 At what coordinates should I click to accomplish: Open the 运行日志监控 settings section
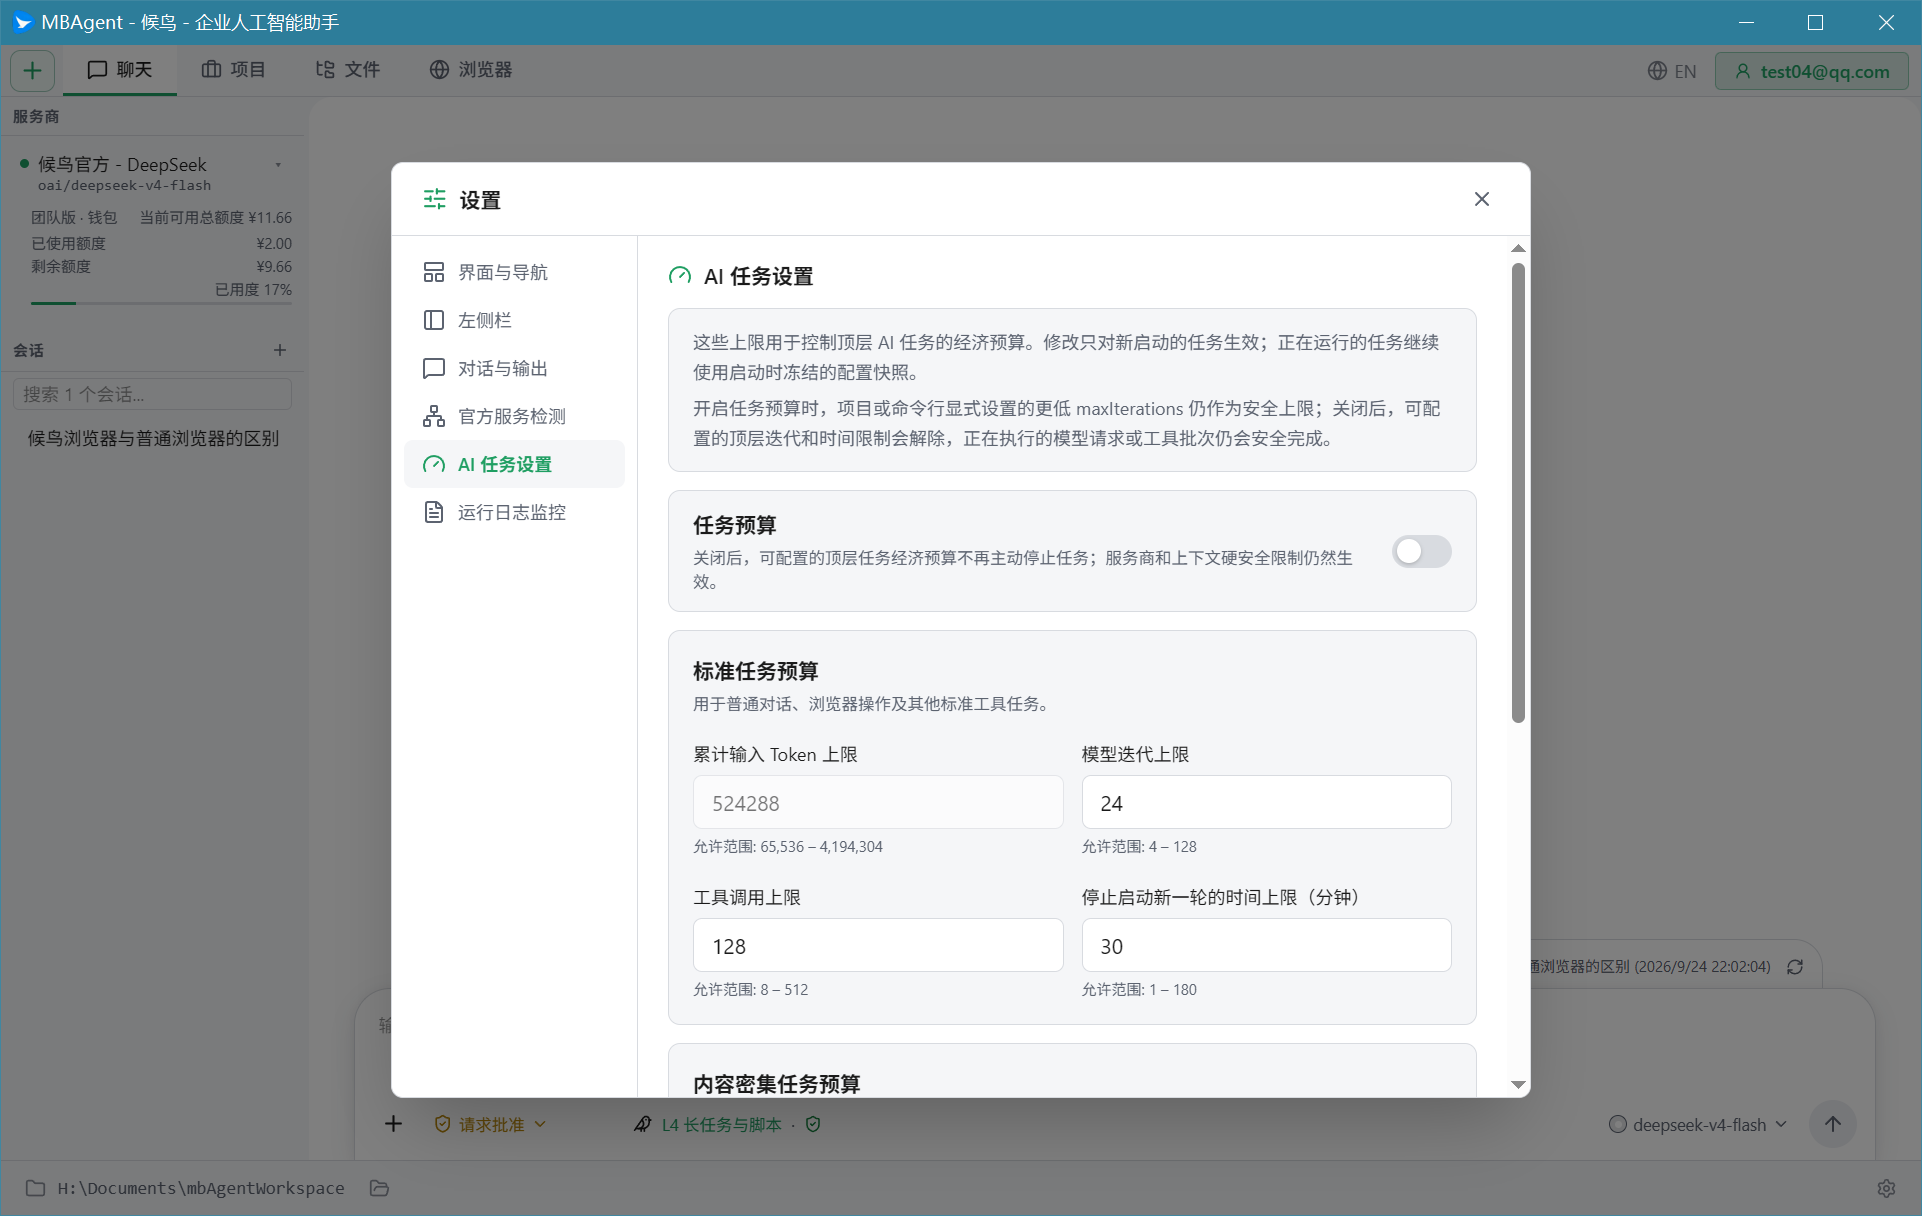click(514, 512)
